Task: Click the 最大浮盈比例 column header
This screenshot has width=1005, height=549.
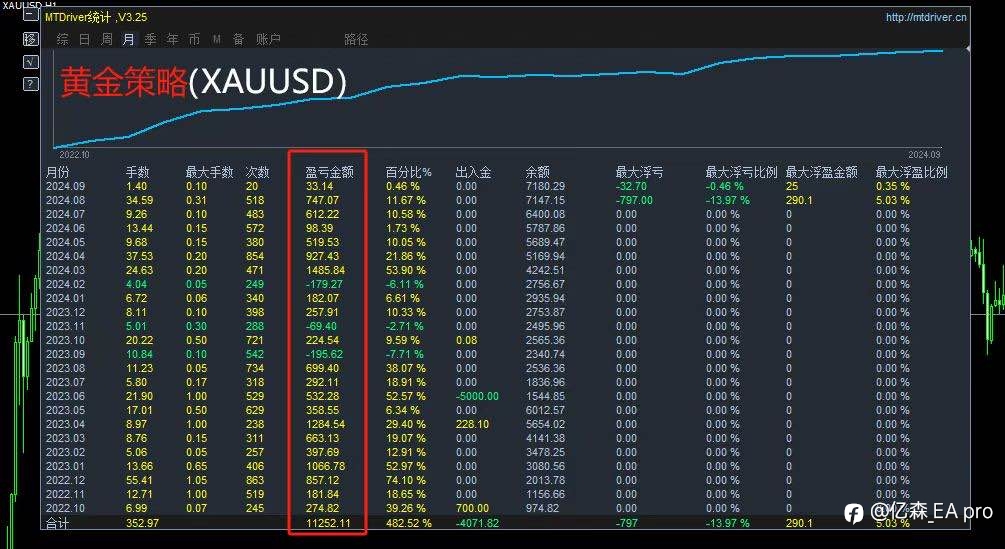Action: (x=911, y=172)
